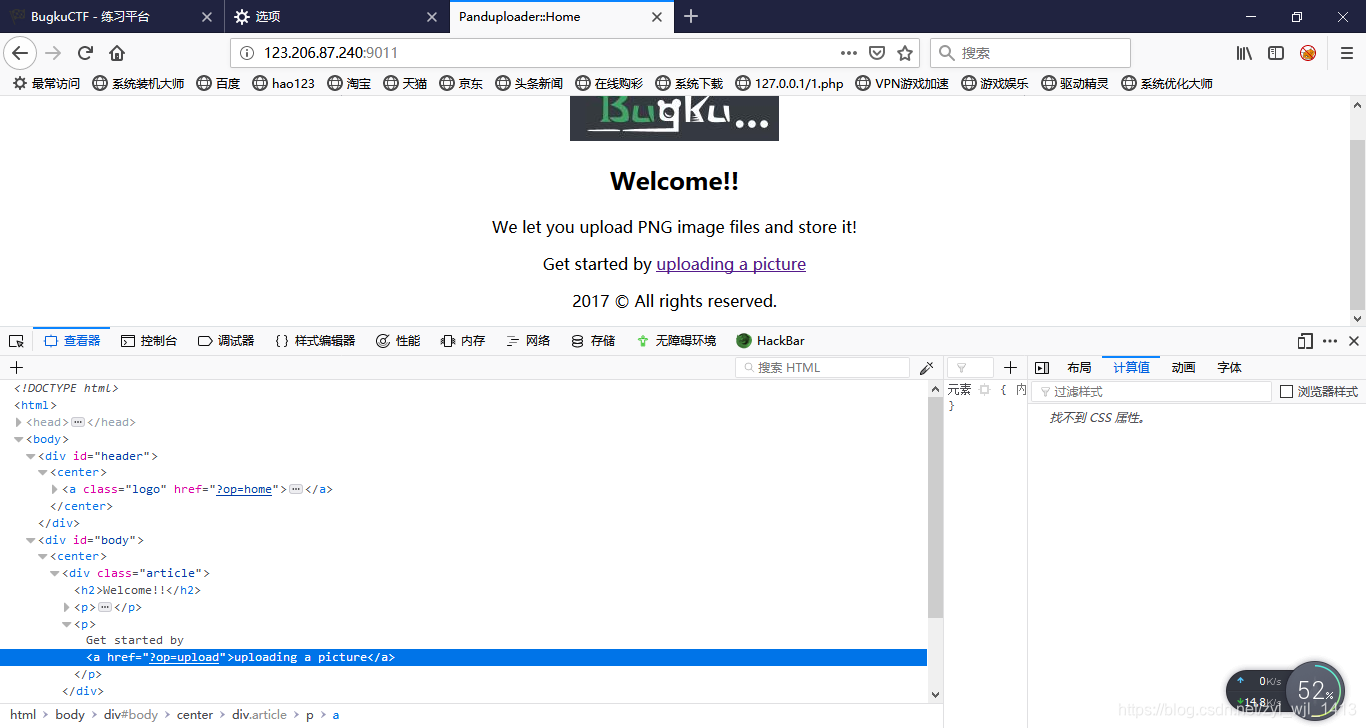This screenshot has width=1366, height=728.
Task: Activate the element picker tool in devtools
Action: point(16,341)
